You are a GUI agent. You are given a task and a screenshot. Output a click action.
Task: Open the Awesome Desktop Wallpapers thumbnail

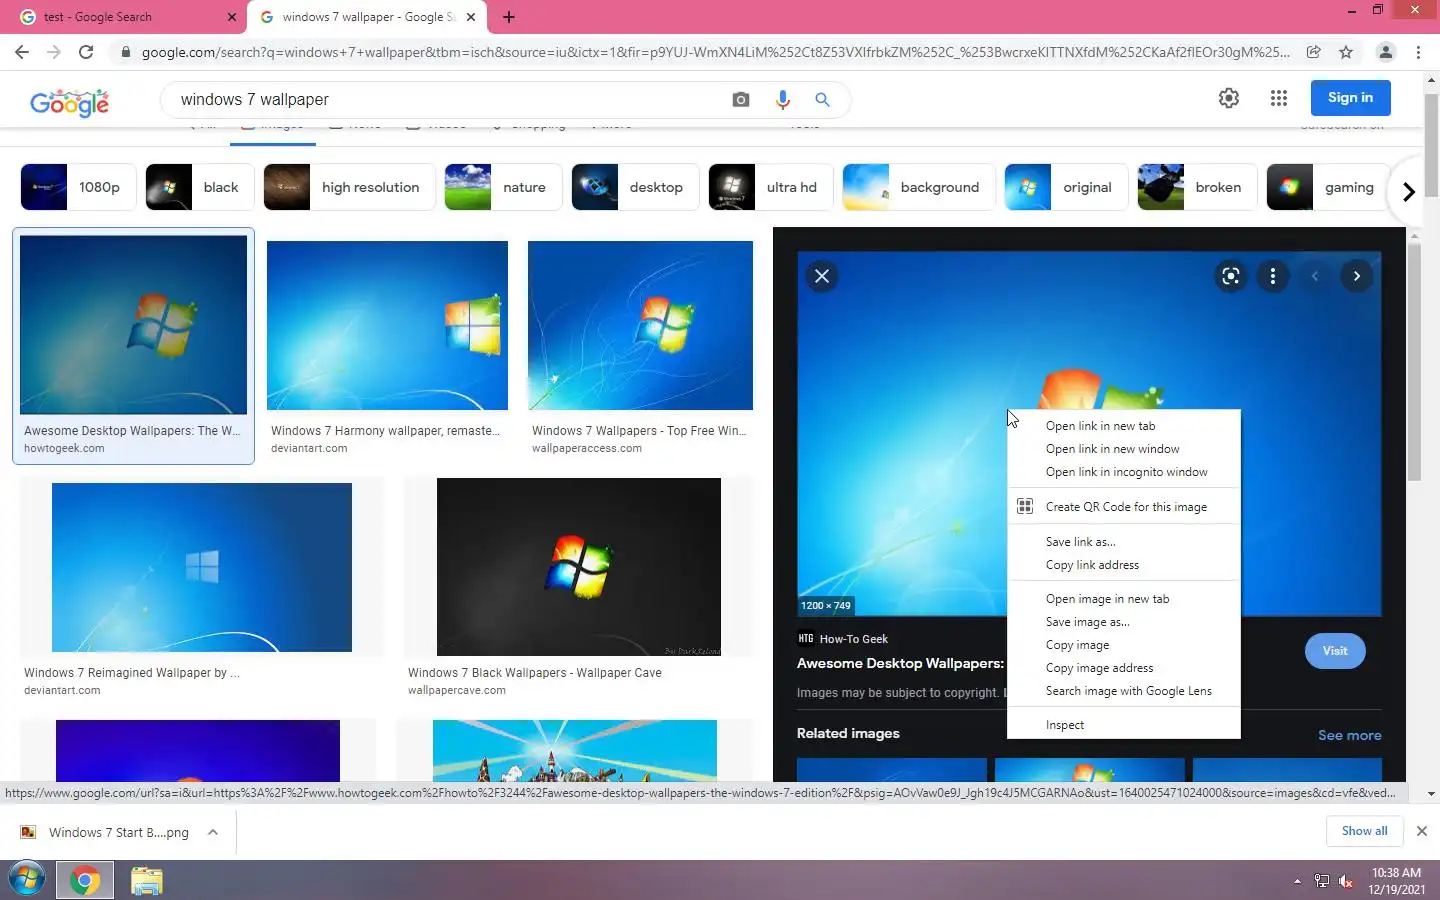tap(133, 325)
